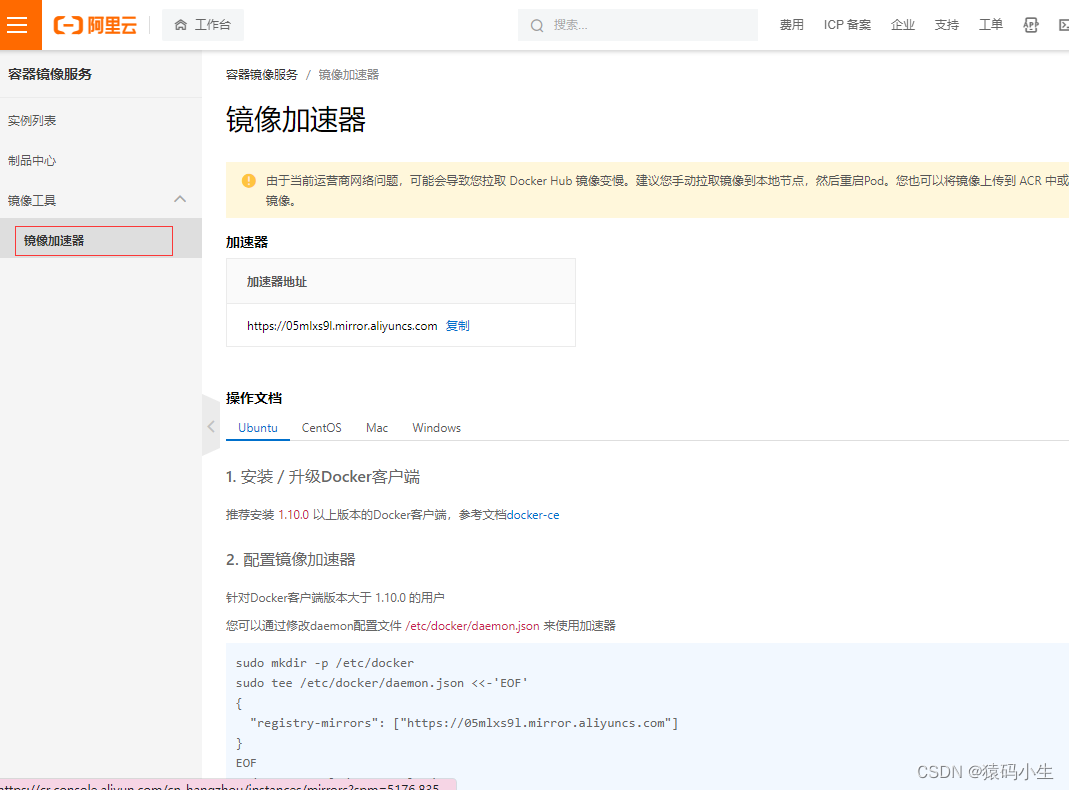The image size is (1069, 790).
Task: Click the 镜像工具 sidebar heading
Action: [32, 200]
